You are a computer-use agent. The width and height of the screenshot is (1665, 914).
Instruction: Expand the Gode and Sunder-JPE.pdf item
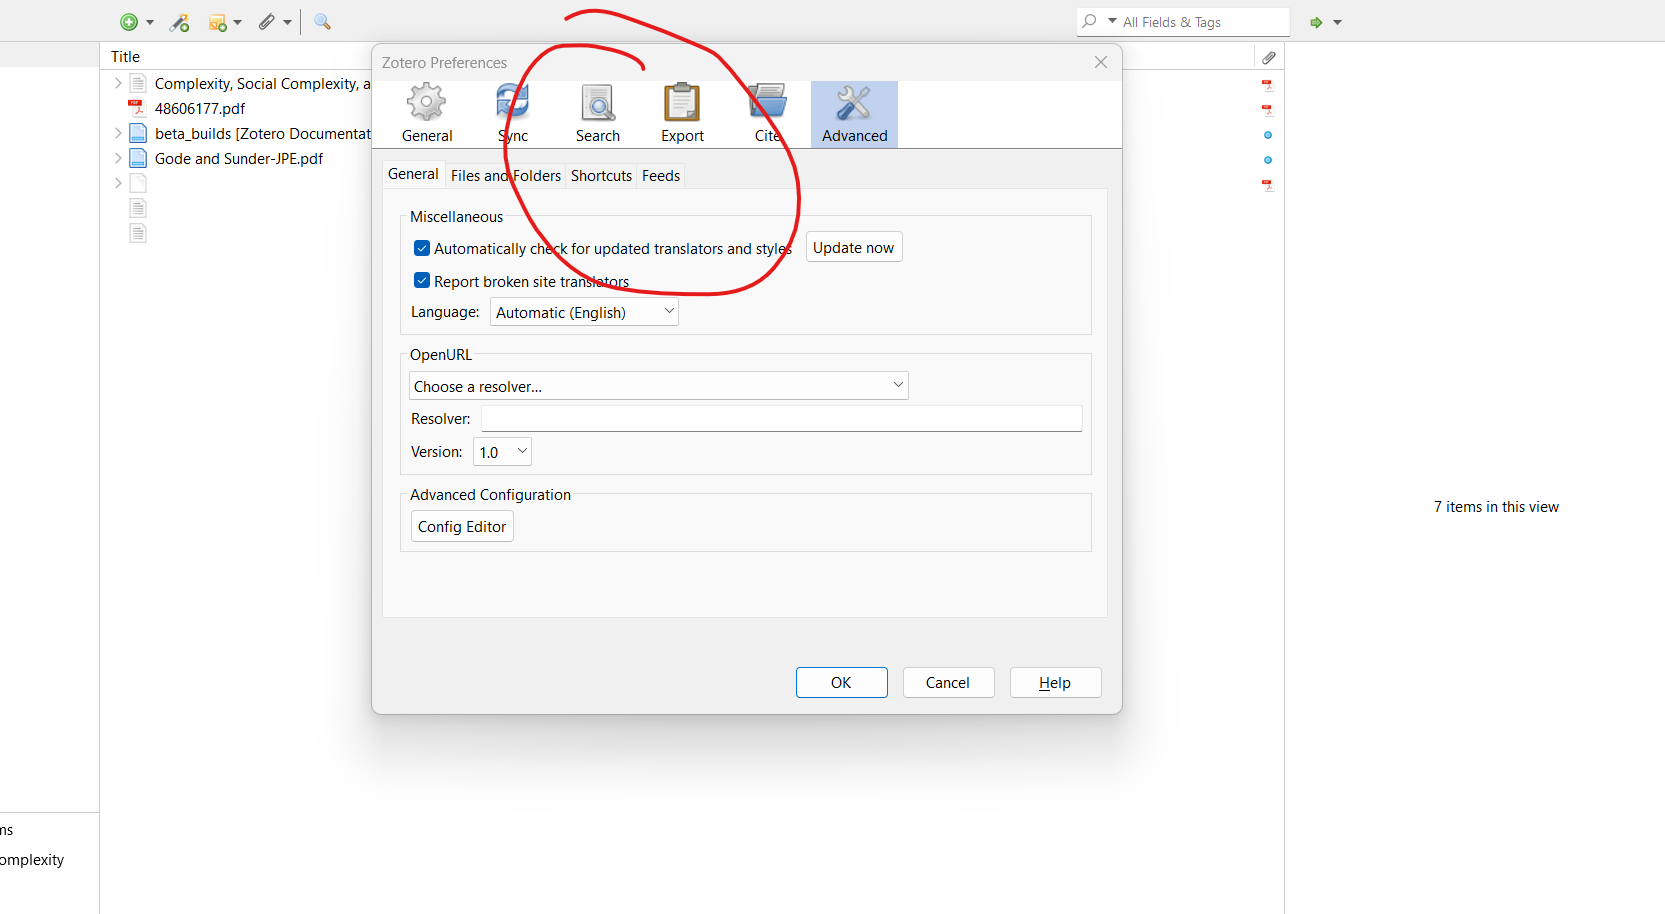(118, 158)
